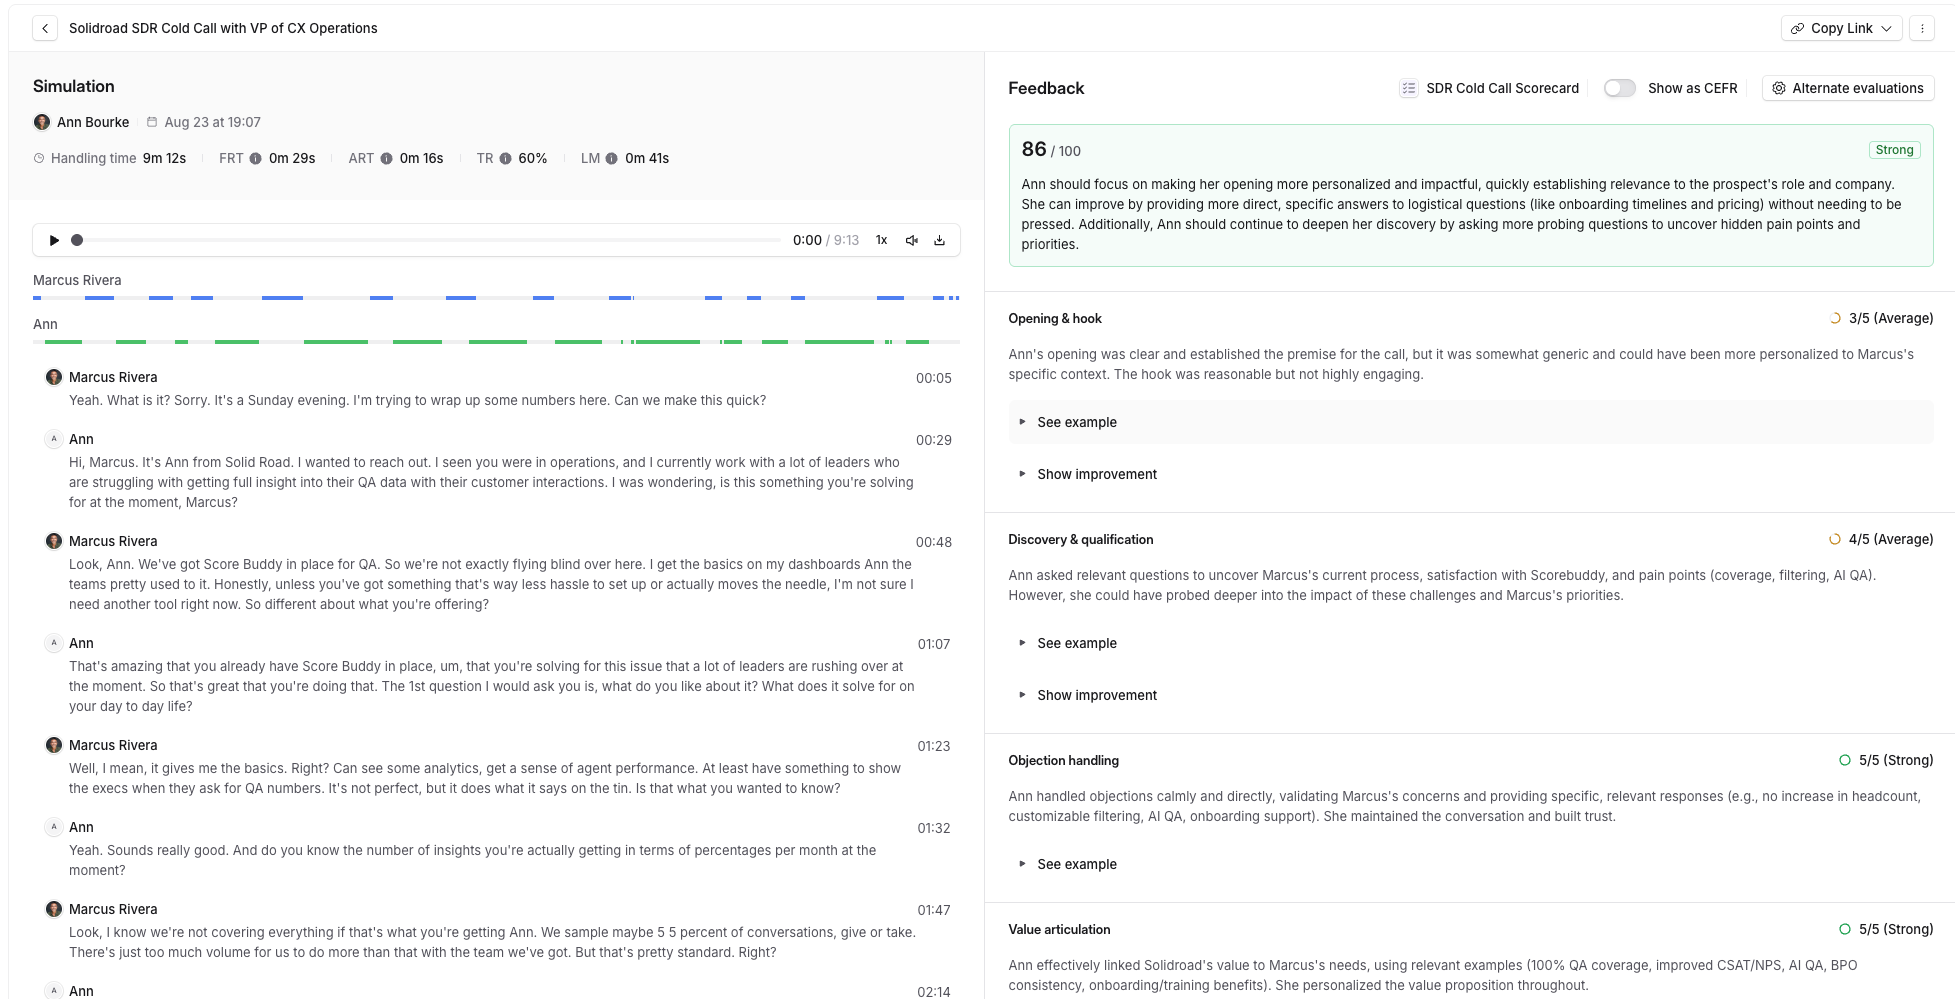Jump to Ann's message at 01:32
The height and width of the screenshot is (999, 1955).
tap(934, 828)
